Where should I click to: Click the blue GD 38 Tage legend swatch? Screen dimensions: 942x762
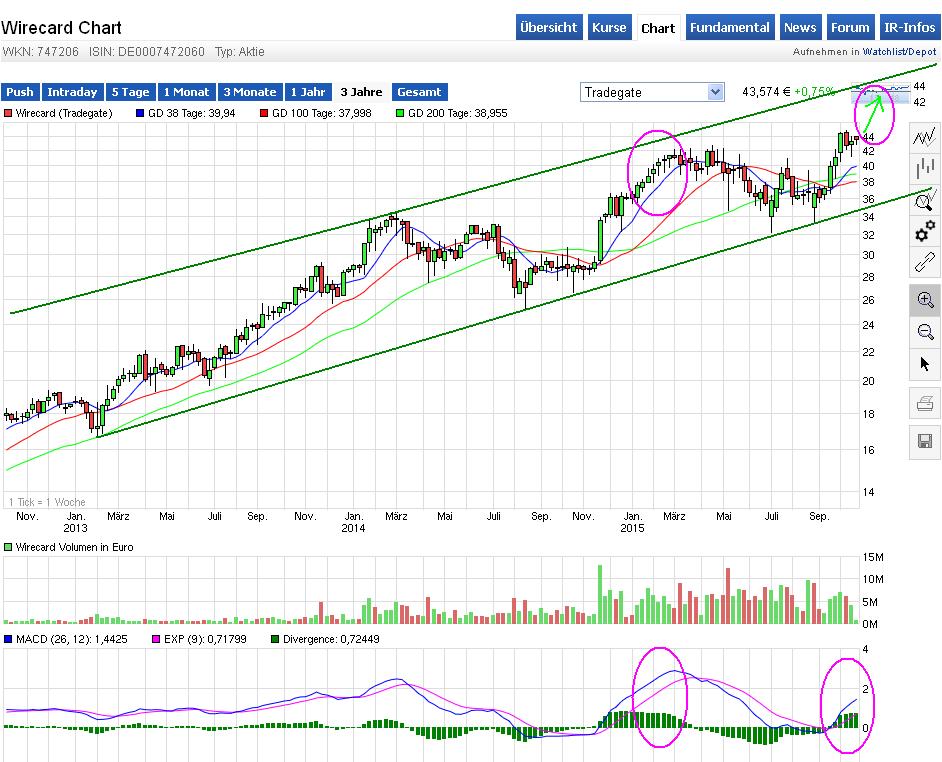140,113
